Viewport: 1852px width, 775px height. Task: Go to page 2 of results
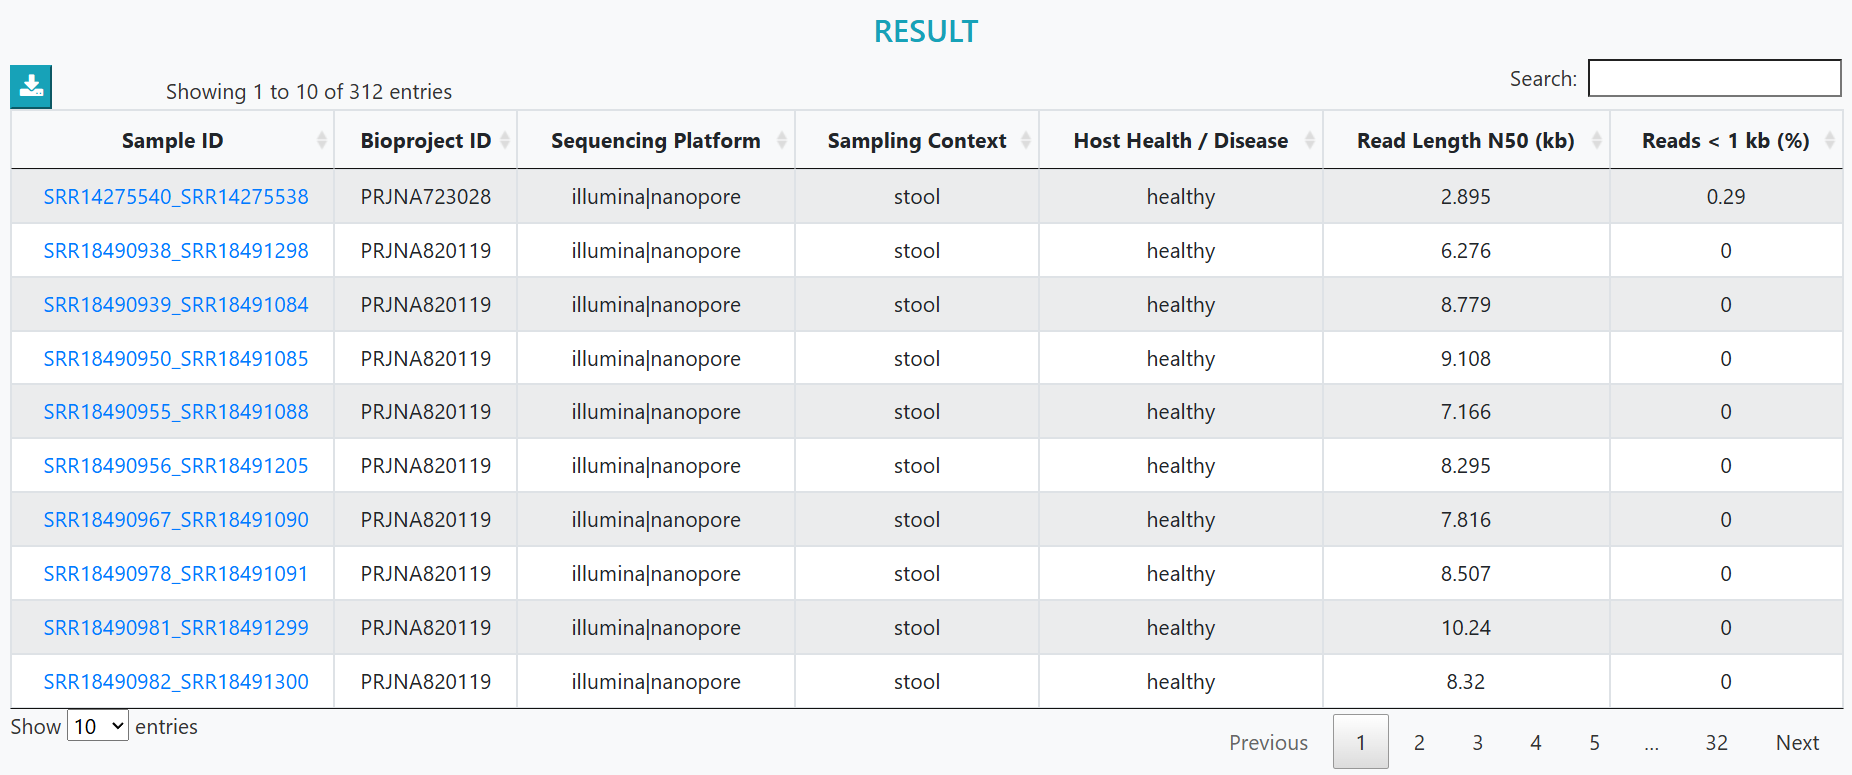[1419, 742]
